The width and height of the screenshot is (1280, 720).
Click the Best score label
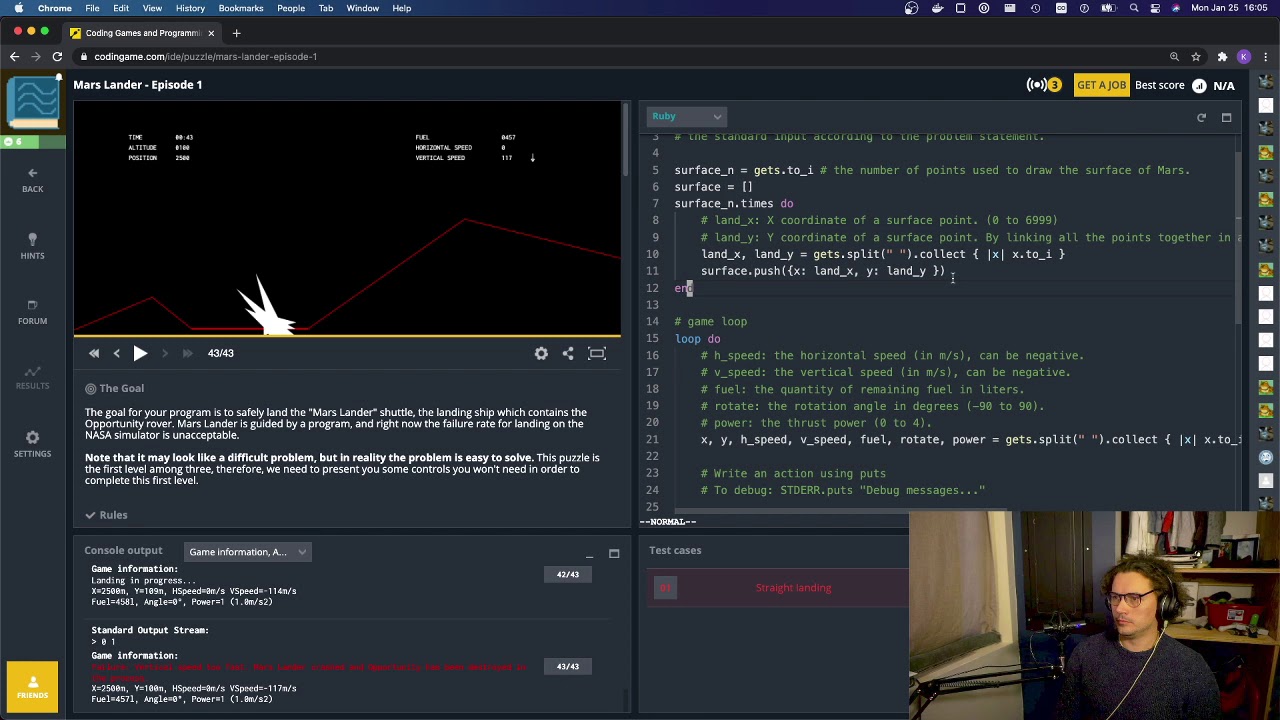click(x=1160, y=85)
